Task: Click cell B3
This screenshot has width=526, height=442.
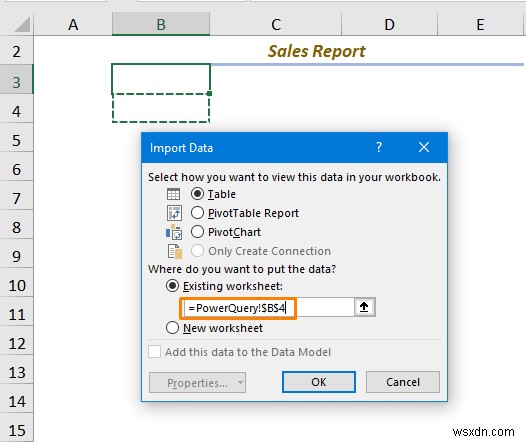Action: (x=161, y=79)
